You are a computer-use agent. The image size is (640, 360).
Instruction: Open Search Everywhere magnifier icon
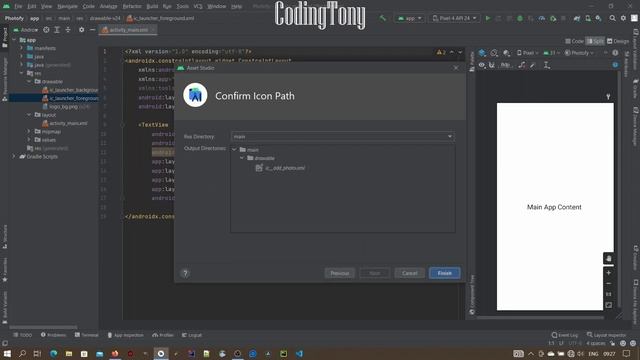613,18
